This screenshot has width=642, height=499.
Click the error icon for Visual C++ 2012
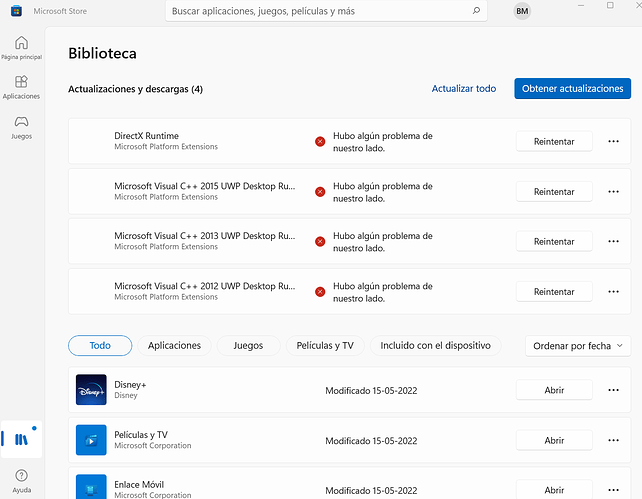pos(320,292)
